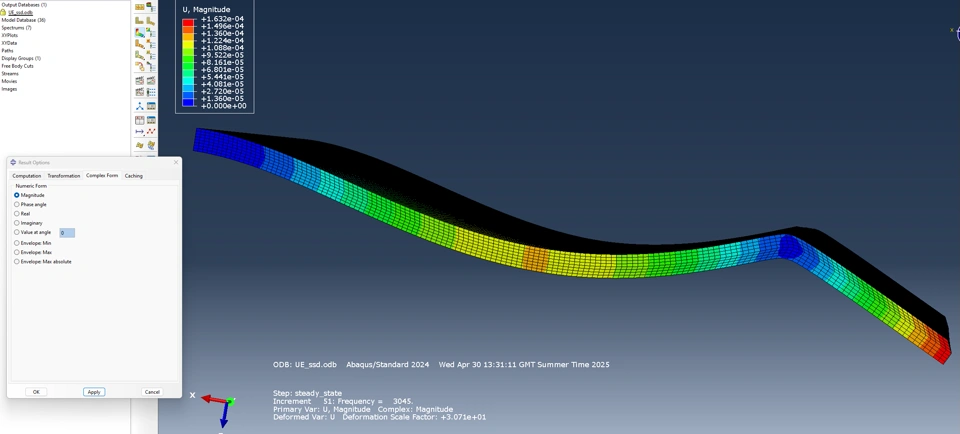Click the 'Step: steady_state' state block text
This screenshot has width=960, height=434.
tap(307, 393)
